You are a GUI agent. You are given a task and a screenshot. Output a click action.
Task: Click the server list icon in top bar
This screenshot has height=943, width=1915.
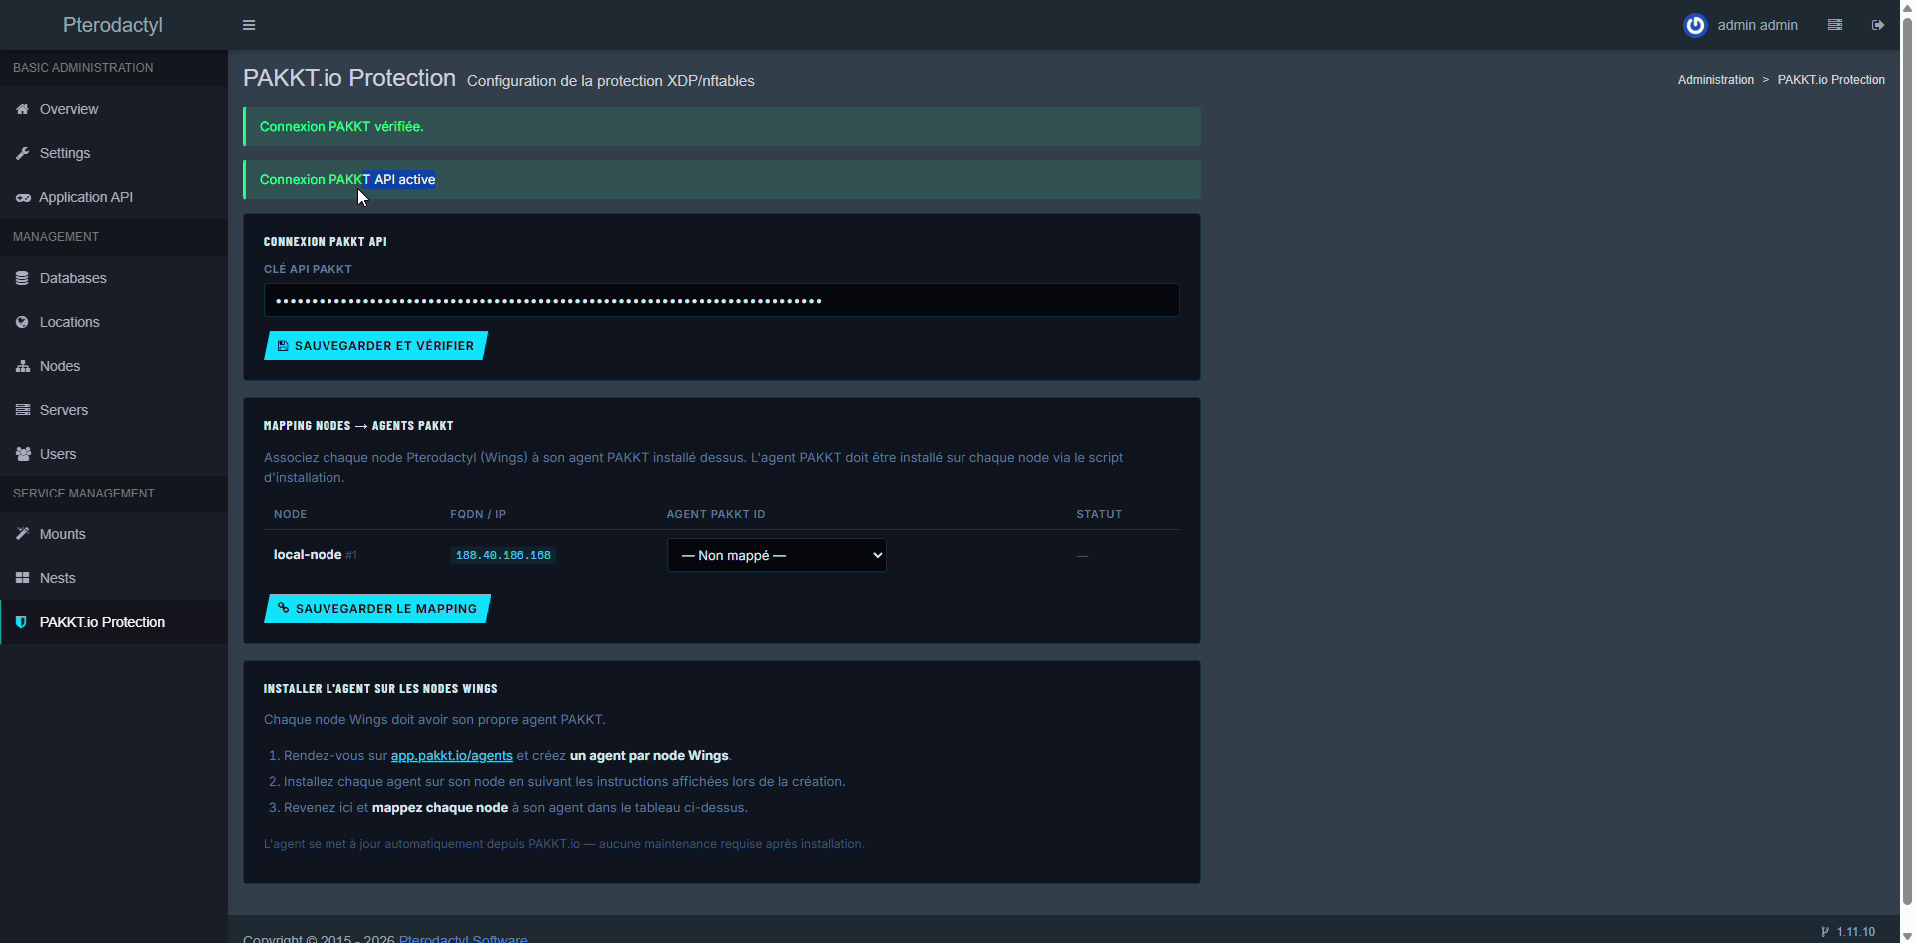tap(1834, 25)
